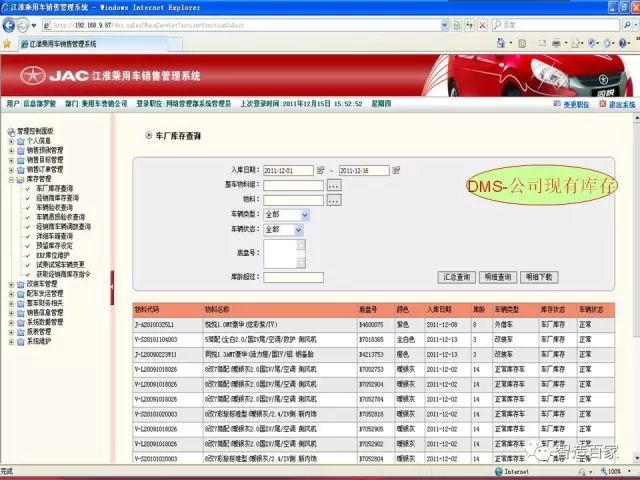Screen dimensions: 640x480
Task: Expand the 销售目标管理 tree node
Action: [11, 160]
